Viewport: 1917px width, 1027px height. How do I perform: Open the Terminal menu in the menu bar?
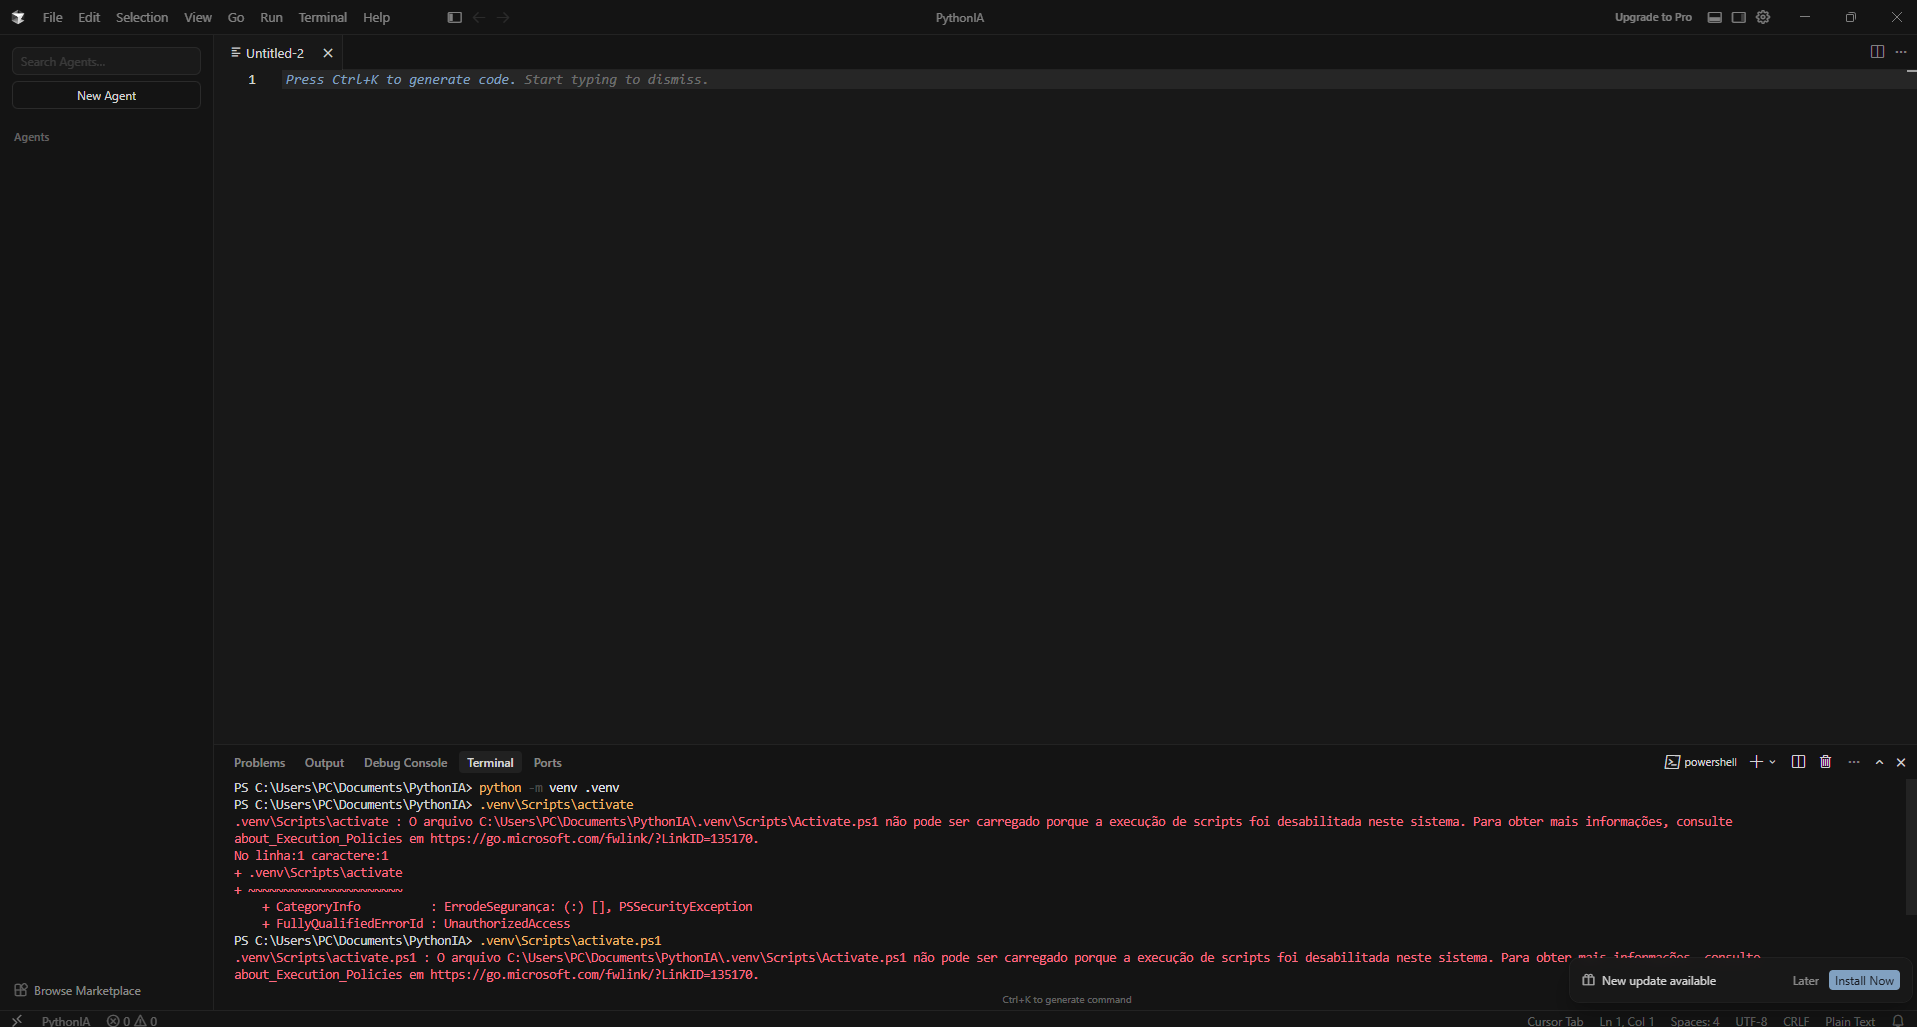323,17
